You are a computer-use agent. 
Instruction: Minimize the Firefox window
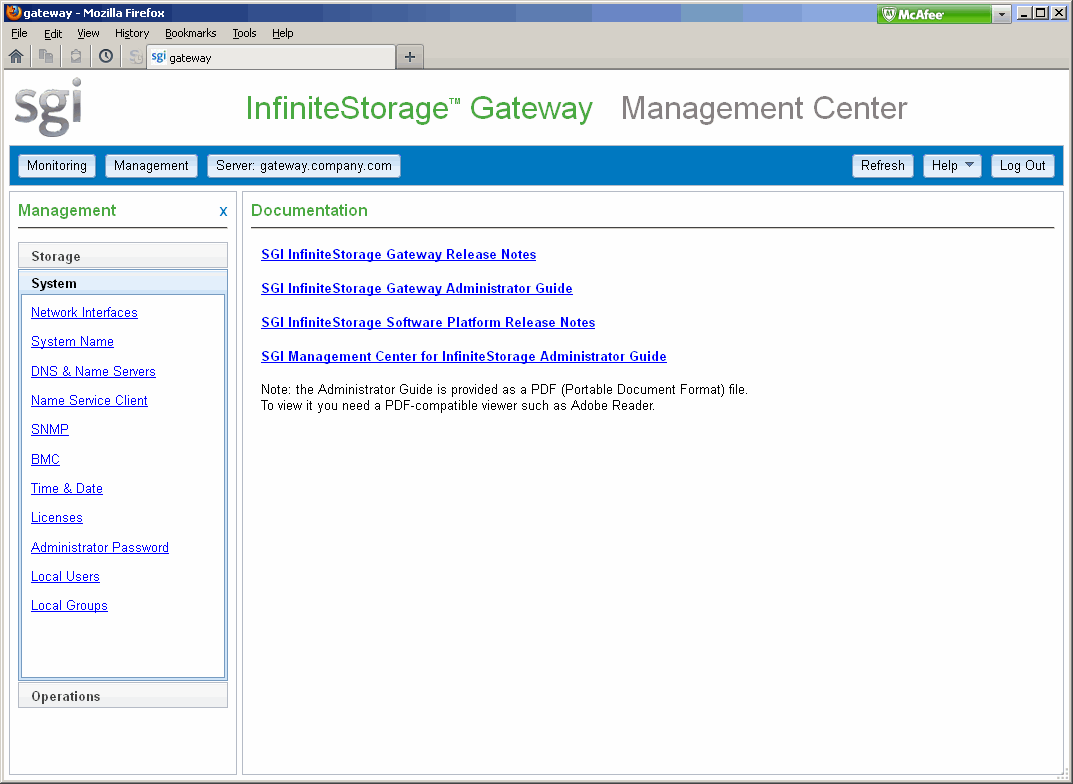[1024, 13]
